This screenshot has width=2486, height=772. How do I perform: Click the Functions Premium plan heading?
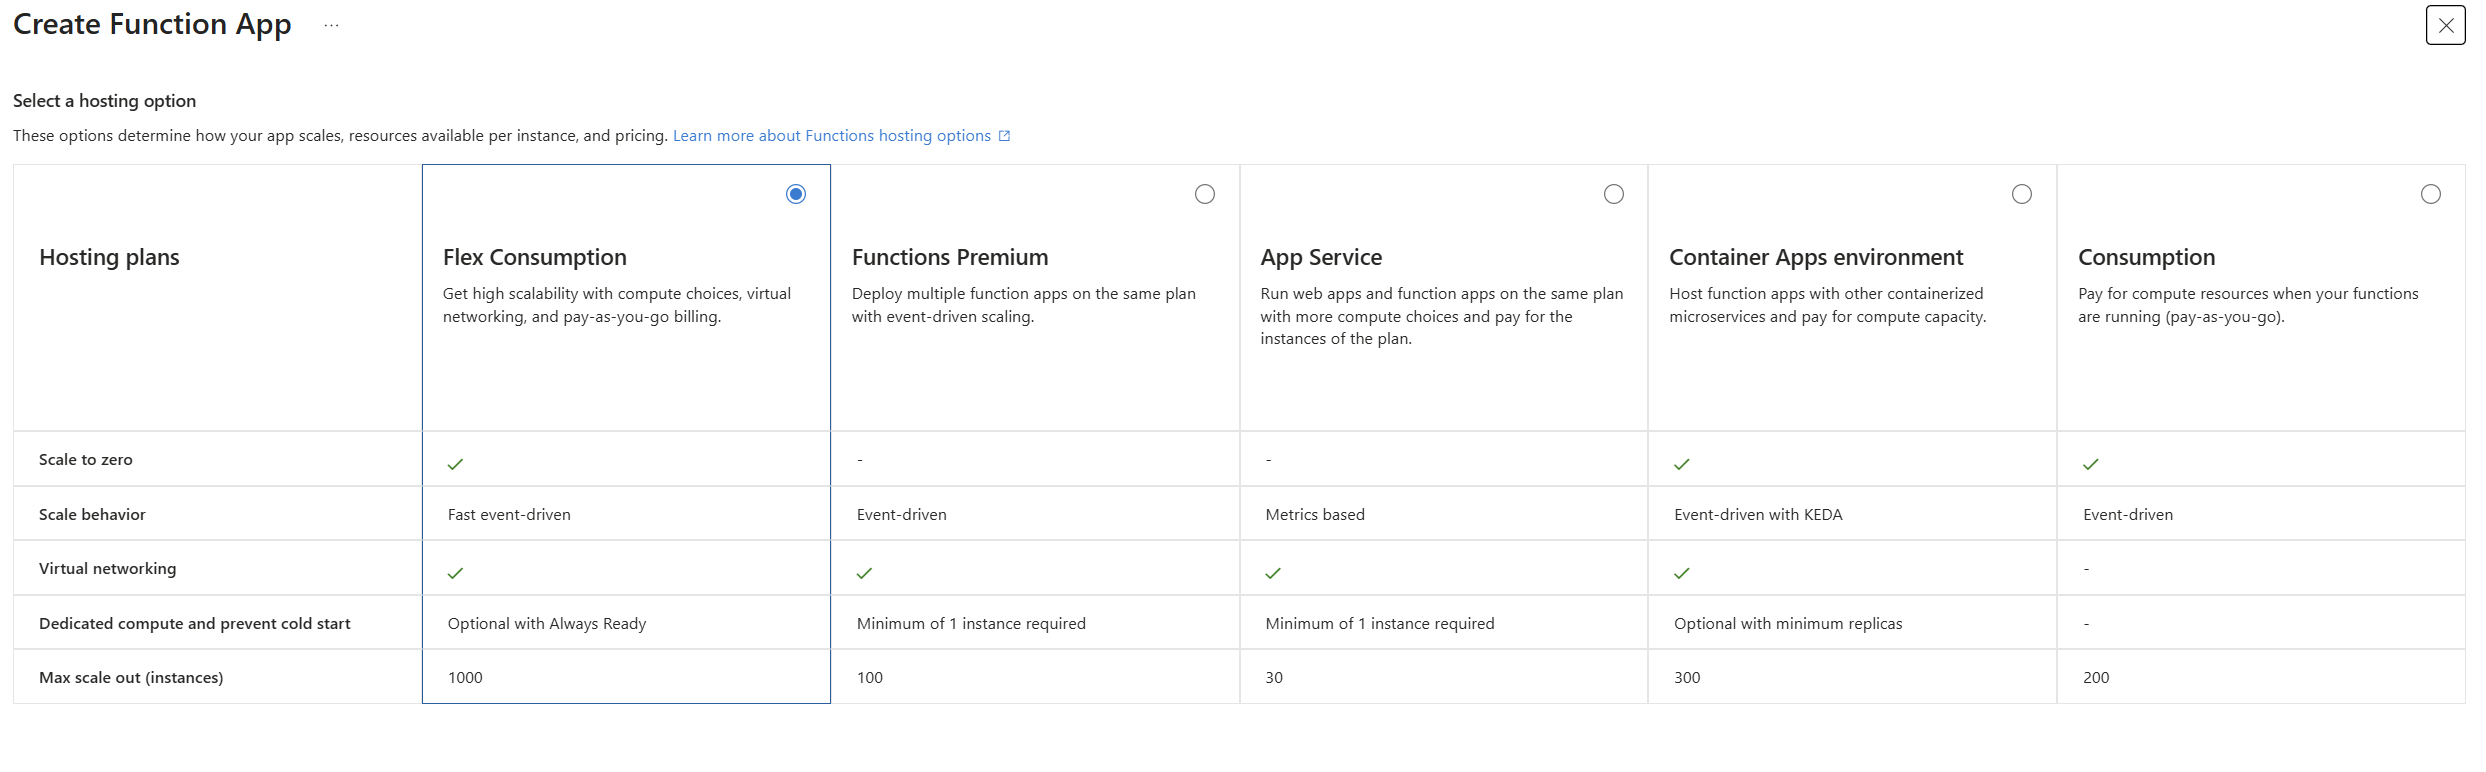pos(950,257)
